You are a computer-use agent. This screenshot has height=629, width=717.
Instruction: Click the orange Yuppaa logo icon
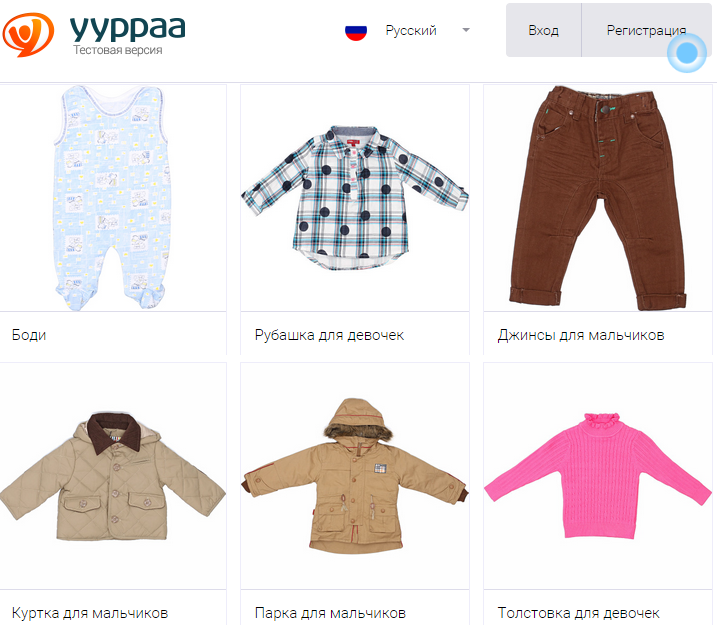click(x=28, y=34)
